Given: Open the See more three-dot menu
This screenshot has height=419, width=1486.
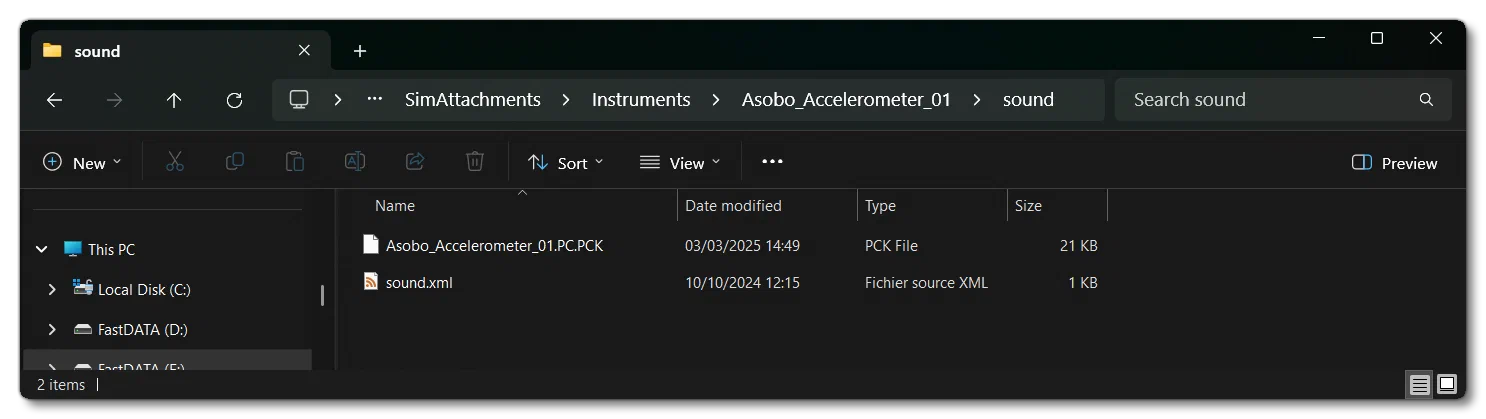Looking at the screenshot, I should 772,162.
